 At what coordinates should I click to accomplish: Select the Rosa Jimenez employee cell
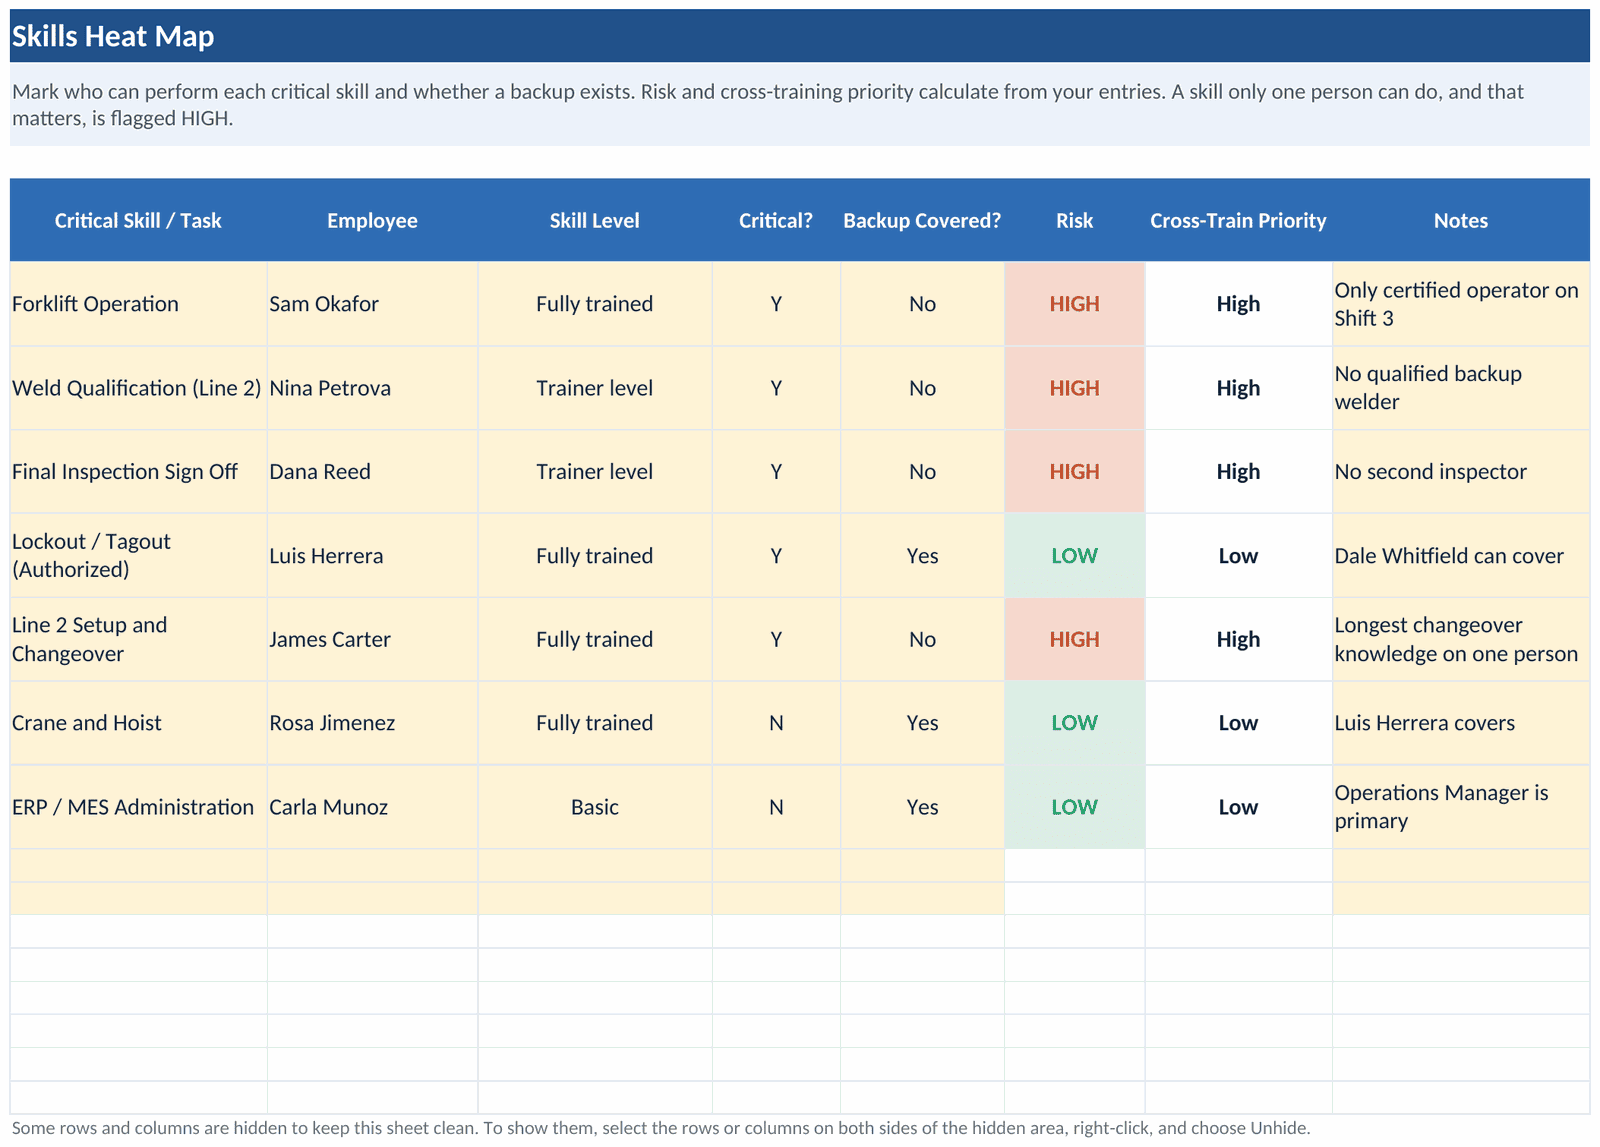coord(372,723)
